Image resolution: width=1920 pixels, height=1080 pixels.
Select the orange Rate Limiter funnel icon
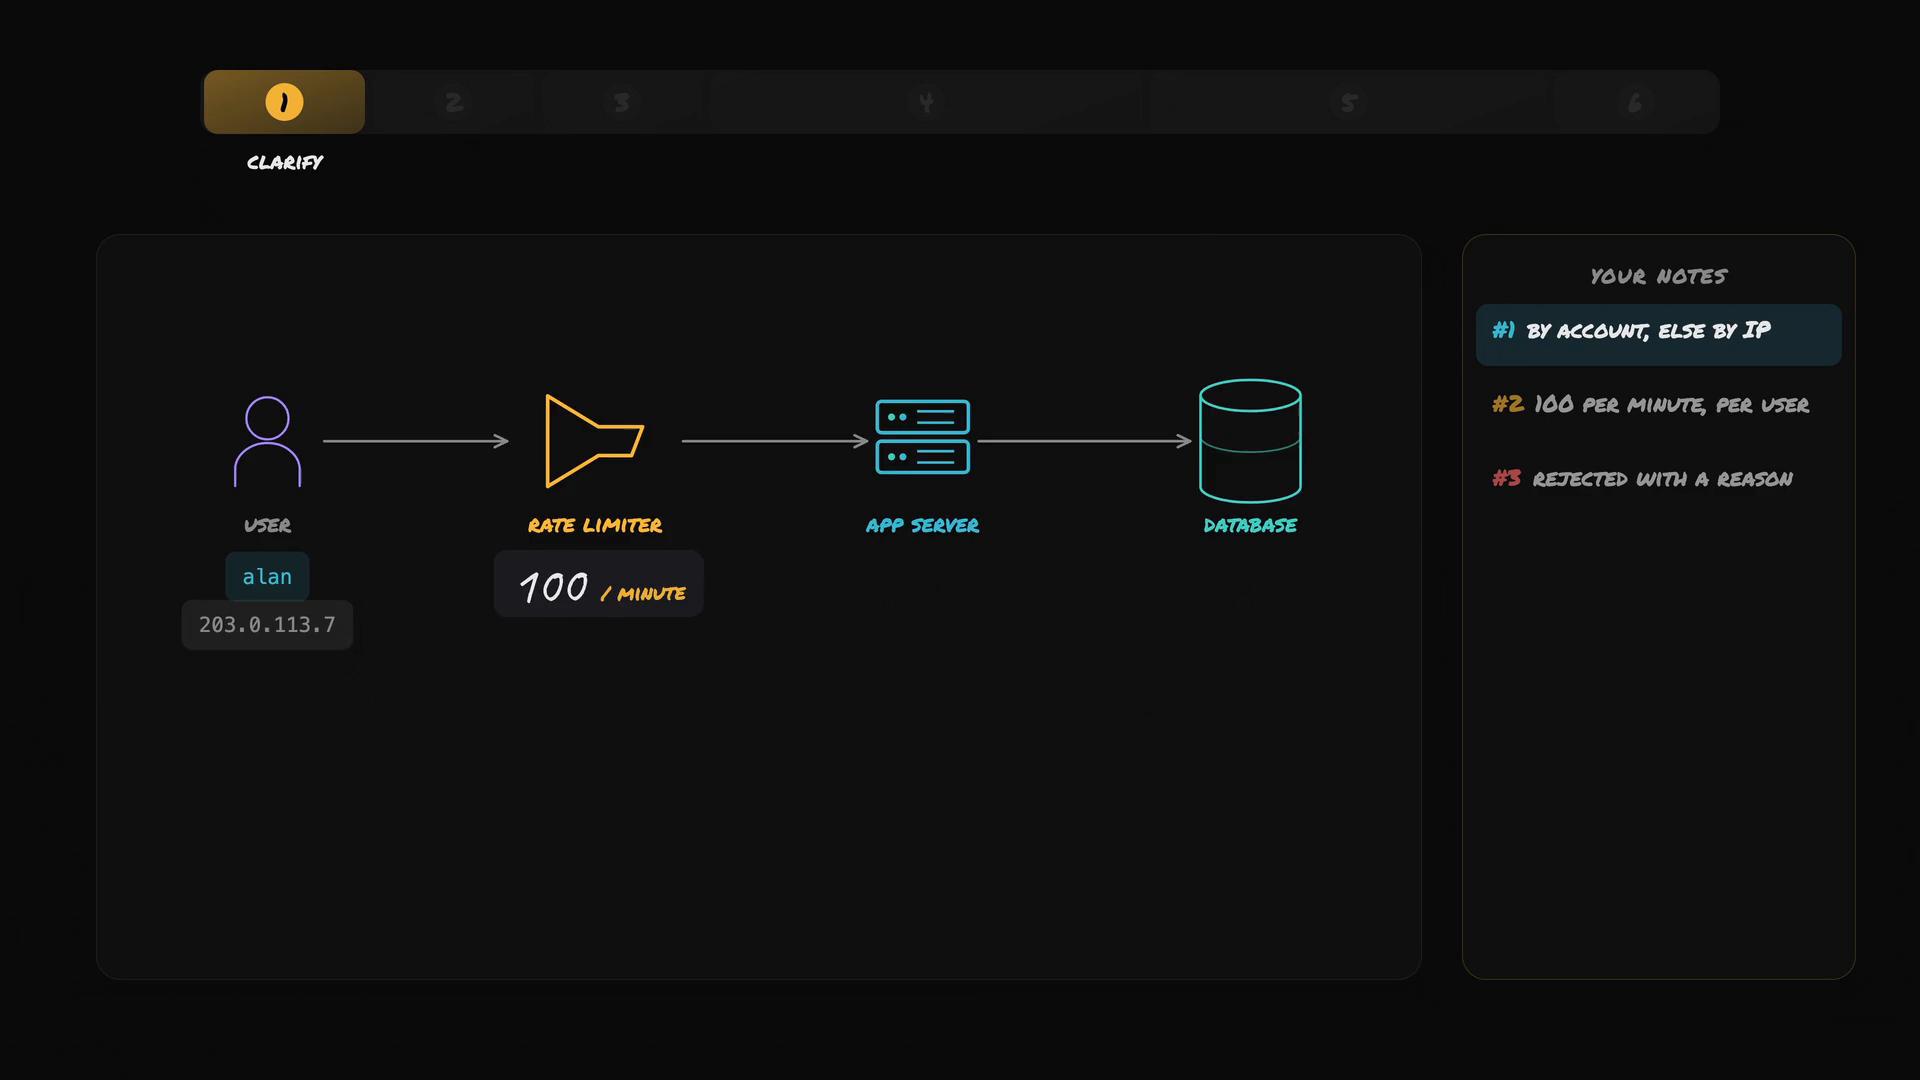[594, 441]
